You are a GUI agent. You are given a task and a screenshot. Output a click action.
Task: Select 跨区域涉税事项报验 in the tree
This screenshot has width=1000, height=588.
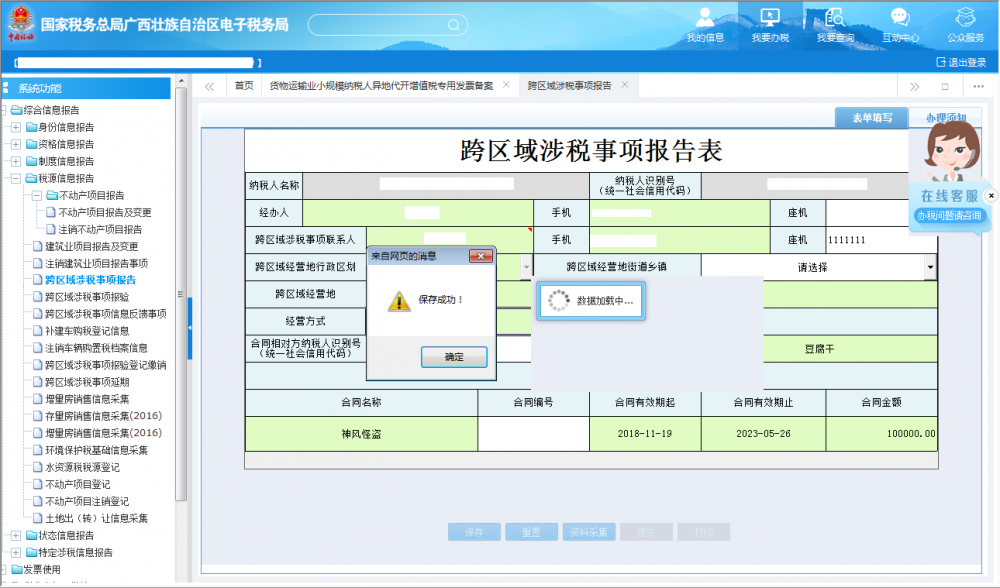click(87, 297)
